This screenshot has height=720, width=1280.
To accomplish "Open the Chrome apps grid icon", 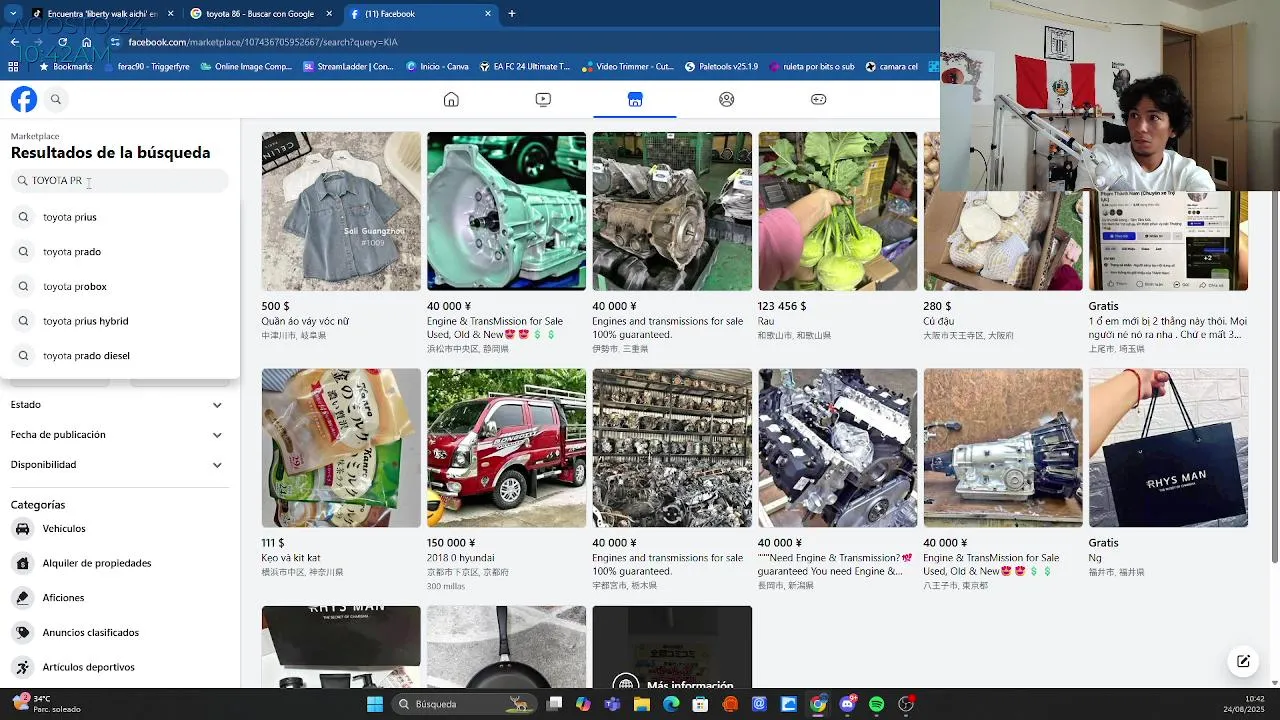I will (13, 67).
